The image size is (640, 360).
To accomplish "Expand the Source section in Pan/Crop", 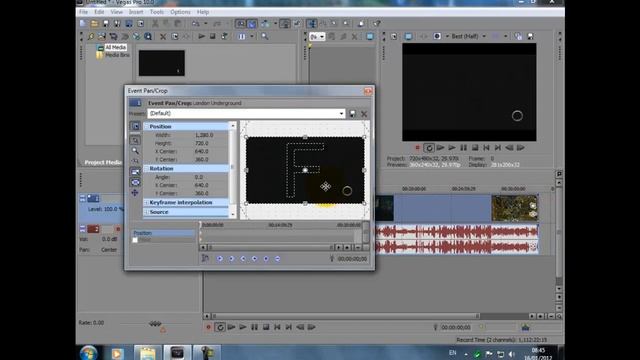I will [146, 212].
